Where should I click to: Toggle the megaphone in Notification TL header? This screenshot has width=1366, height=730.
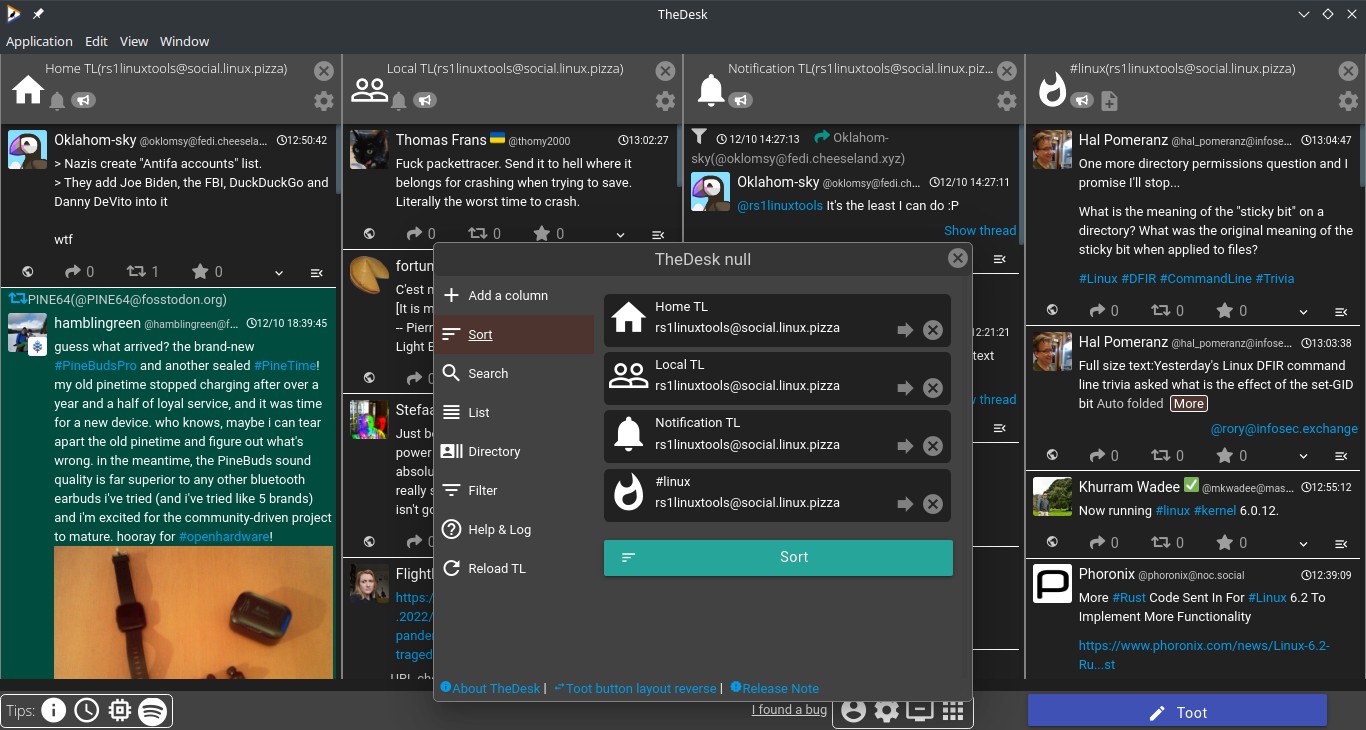(x=740, y=100)
